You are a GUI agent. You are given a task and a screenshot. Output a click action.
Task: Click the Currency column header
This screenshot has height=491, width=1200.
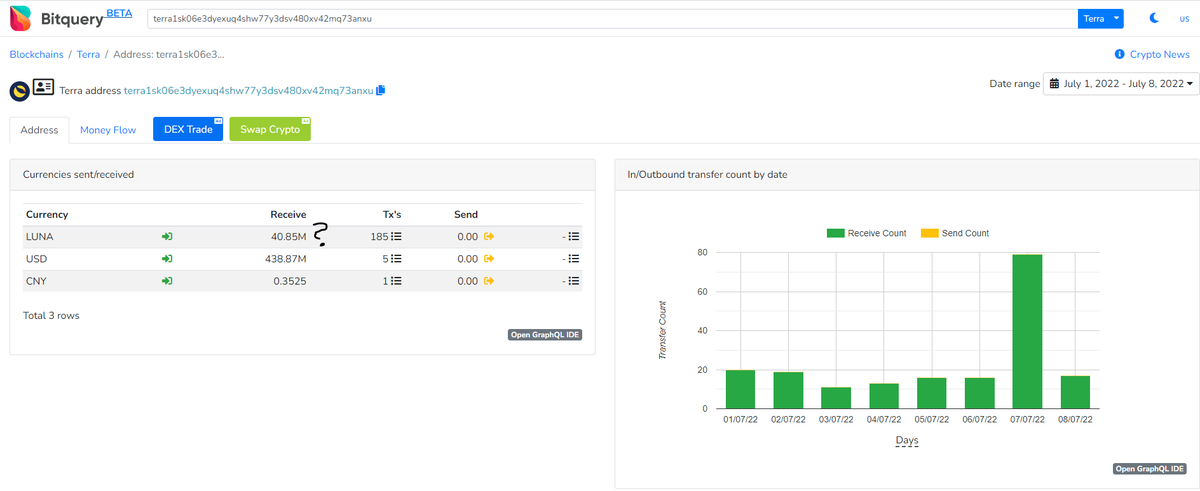pyautogui.click(x=47, y=214)
